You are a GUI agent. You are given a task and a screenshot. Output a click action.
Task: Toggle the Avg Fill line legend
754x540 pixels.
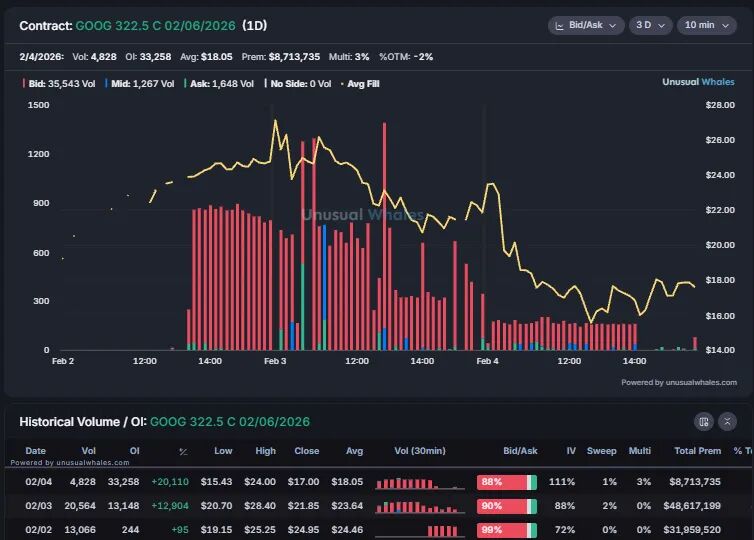point(359,84)
